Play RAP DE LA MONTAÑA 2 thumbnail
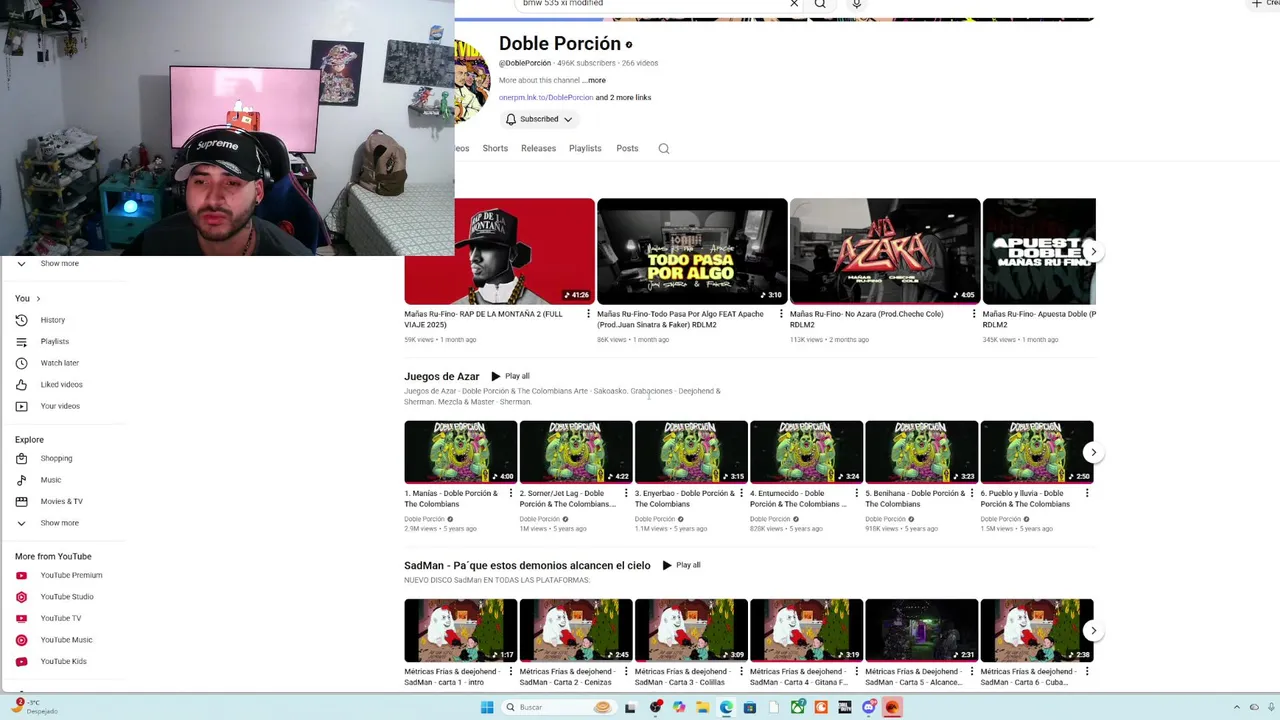The width and height of the screenshot is (1280, 720). [x=499, y=251]
